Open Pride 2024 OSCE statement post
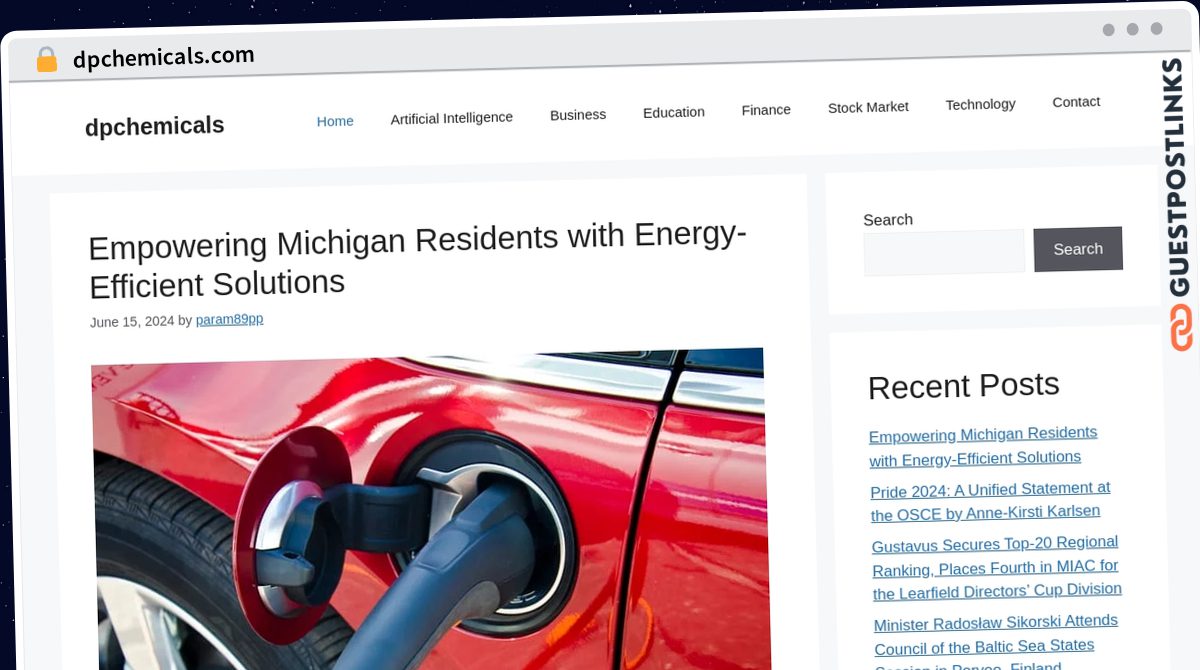 tap(991, 501)
